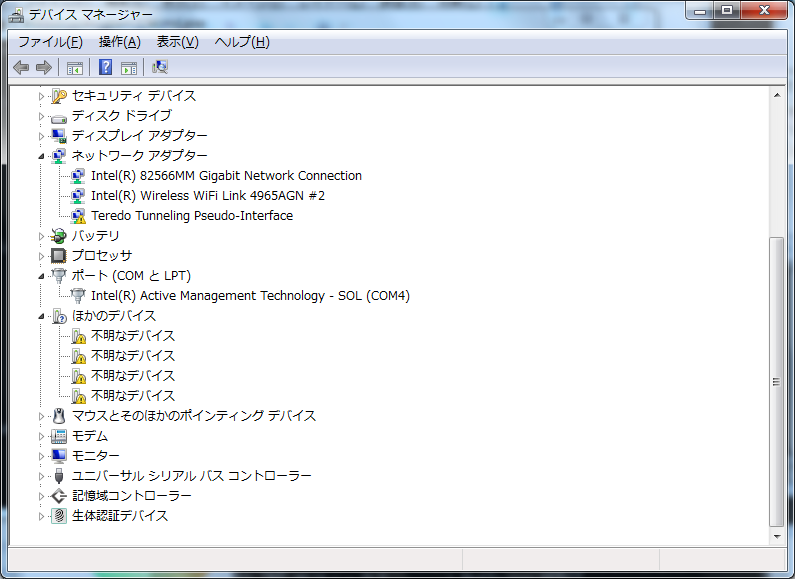Click the display adapter icon
Viewport: 795px width, 579px height.
coord(59,136)
